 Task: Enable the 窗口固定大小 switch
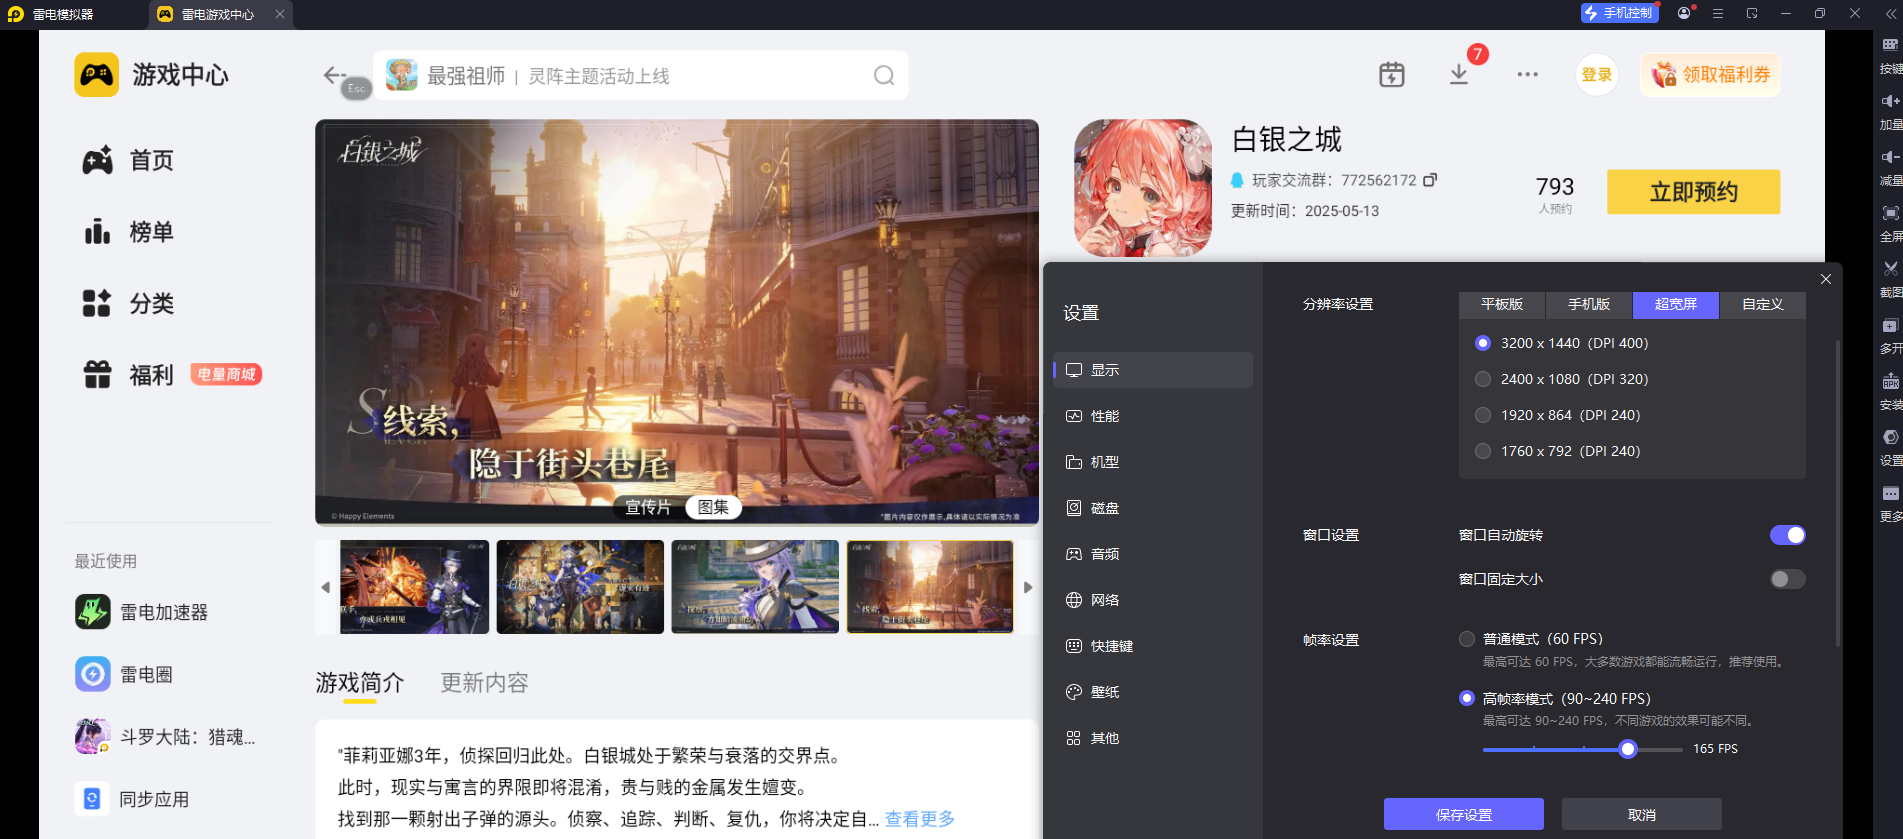click(x=1787, y=579)
